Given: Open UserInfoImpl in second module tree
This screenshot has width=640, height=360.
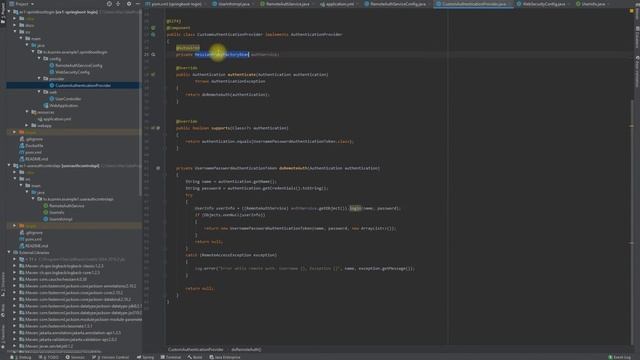Looking at the screenshot, I should coord(61,219).
